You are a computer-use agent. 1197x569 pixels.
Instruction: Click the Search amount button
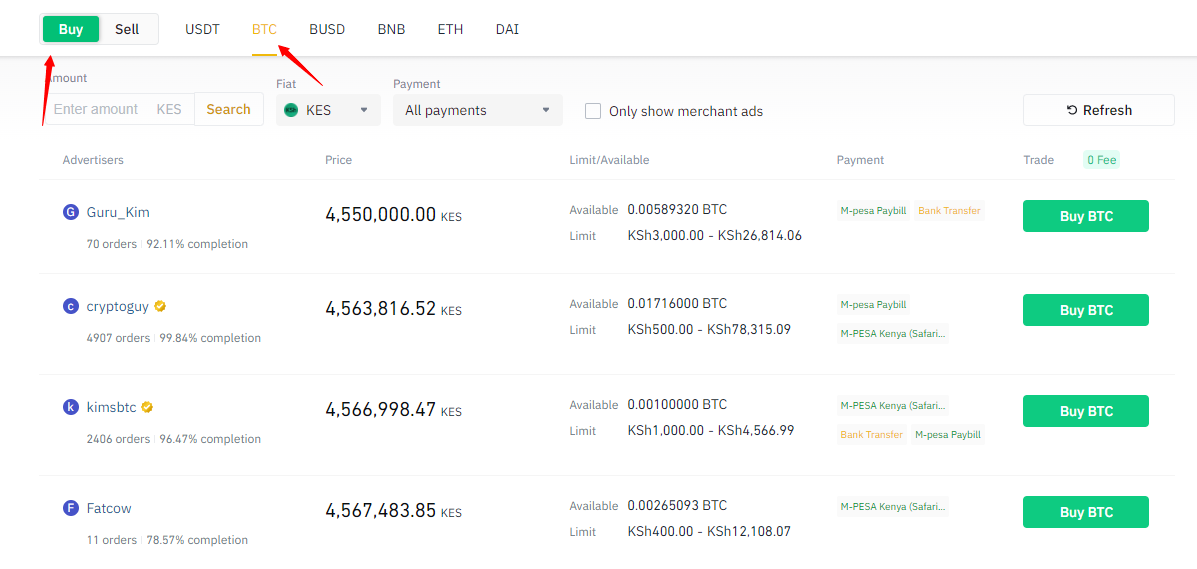228,109
